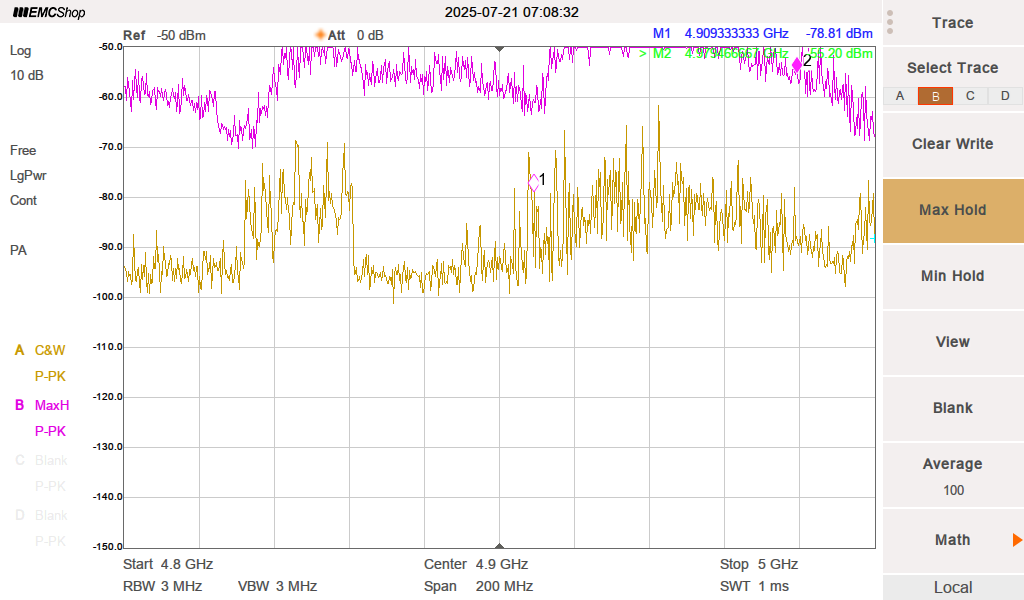Activate the Min Hold trace mode

(x=952, y=276)
